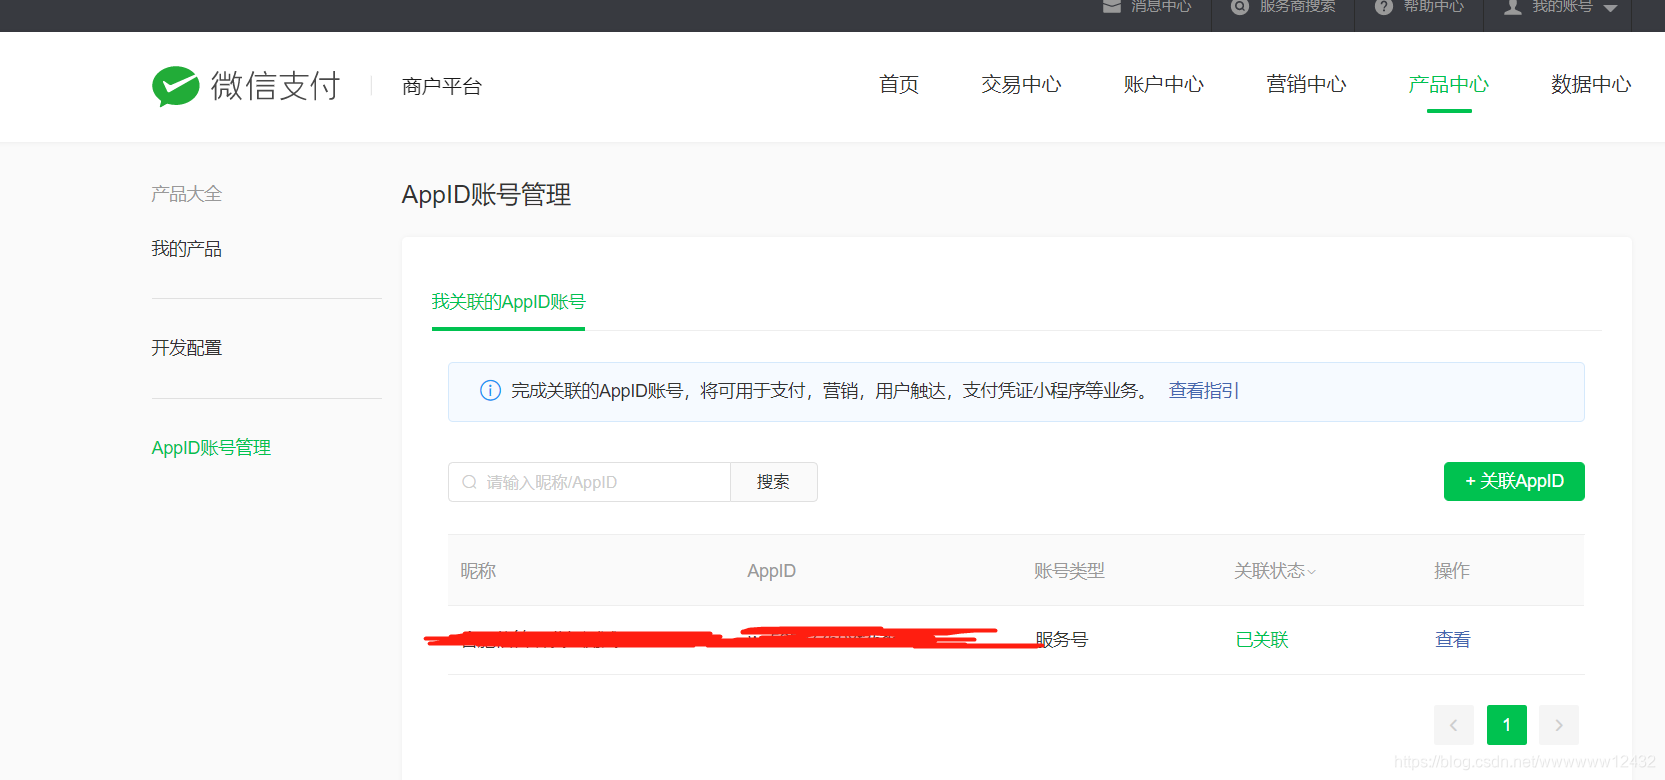Click the 服务号 account type cell

tap(1062, 640)
